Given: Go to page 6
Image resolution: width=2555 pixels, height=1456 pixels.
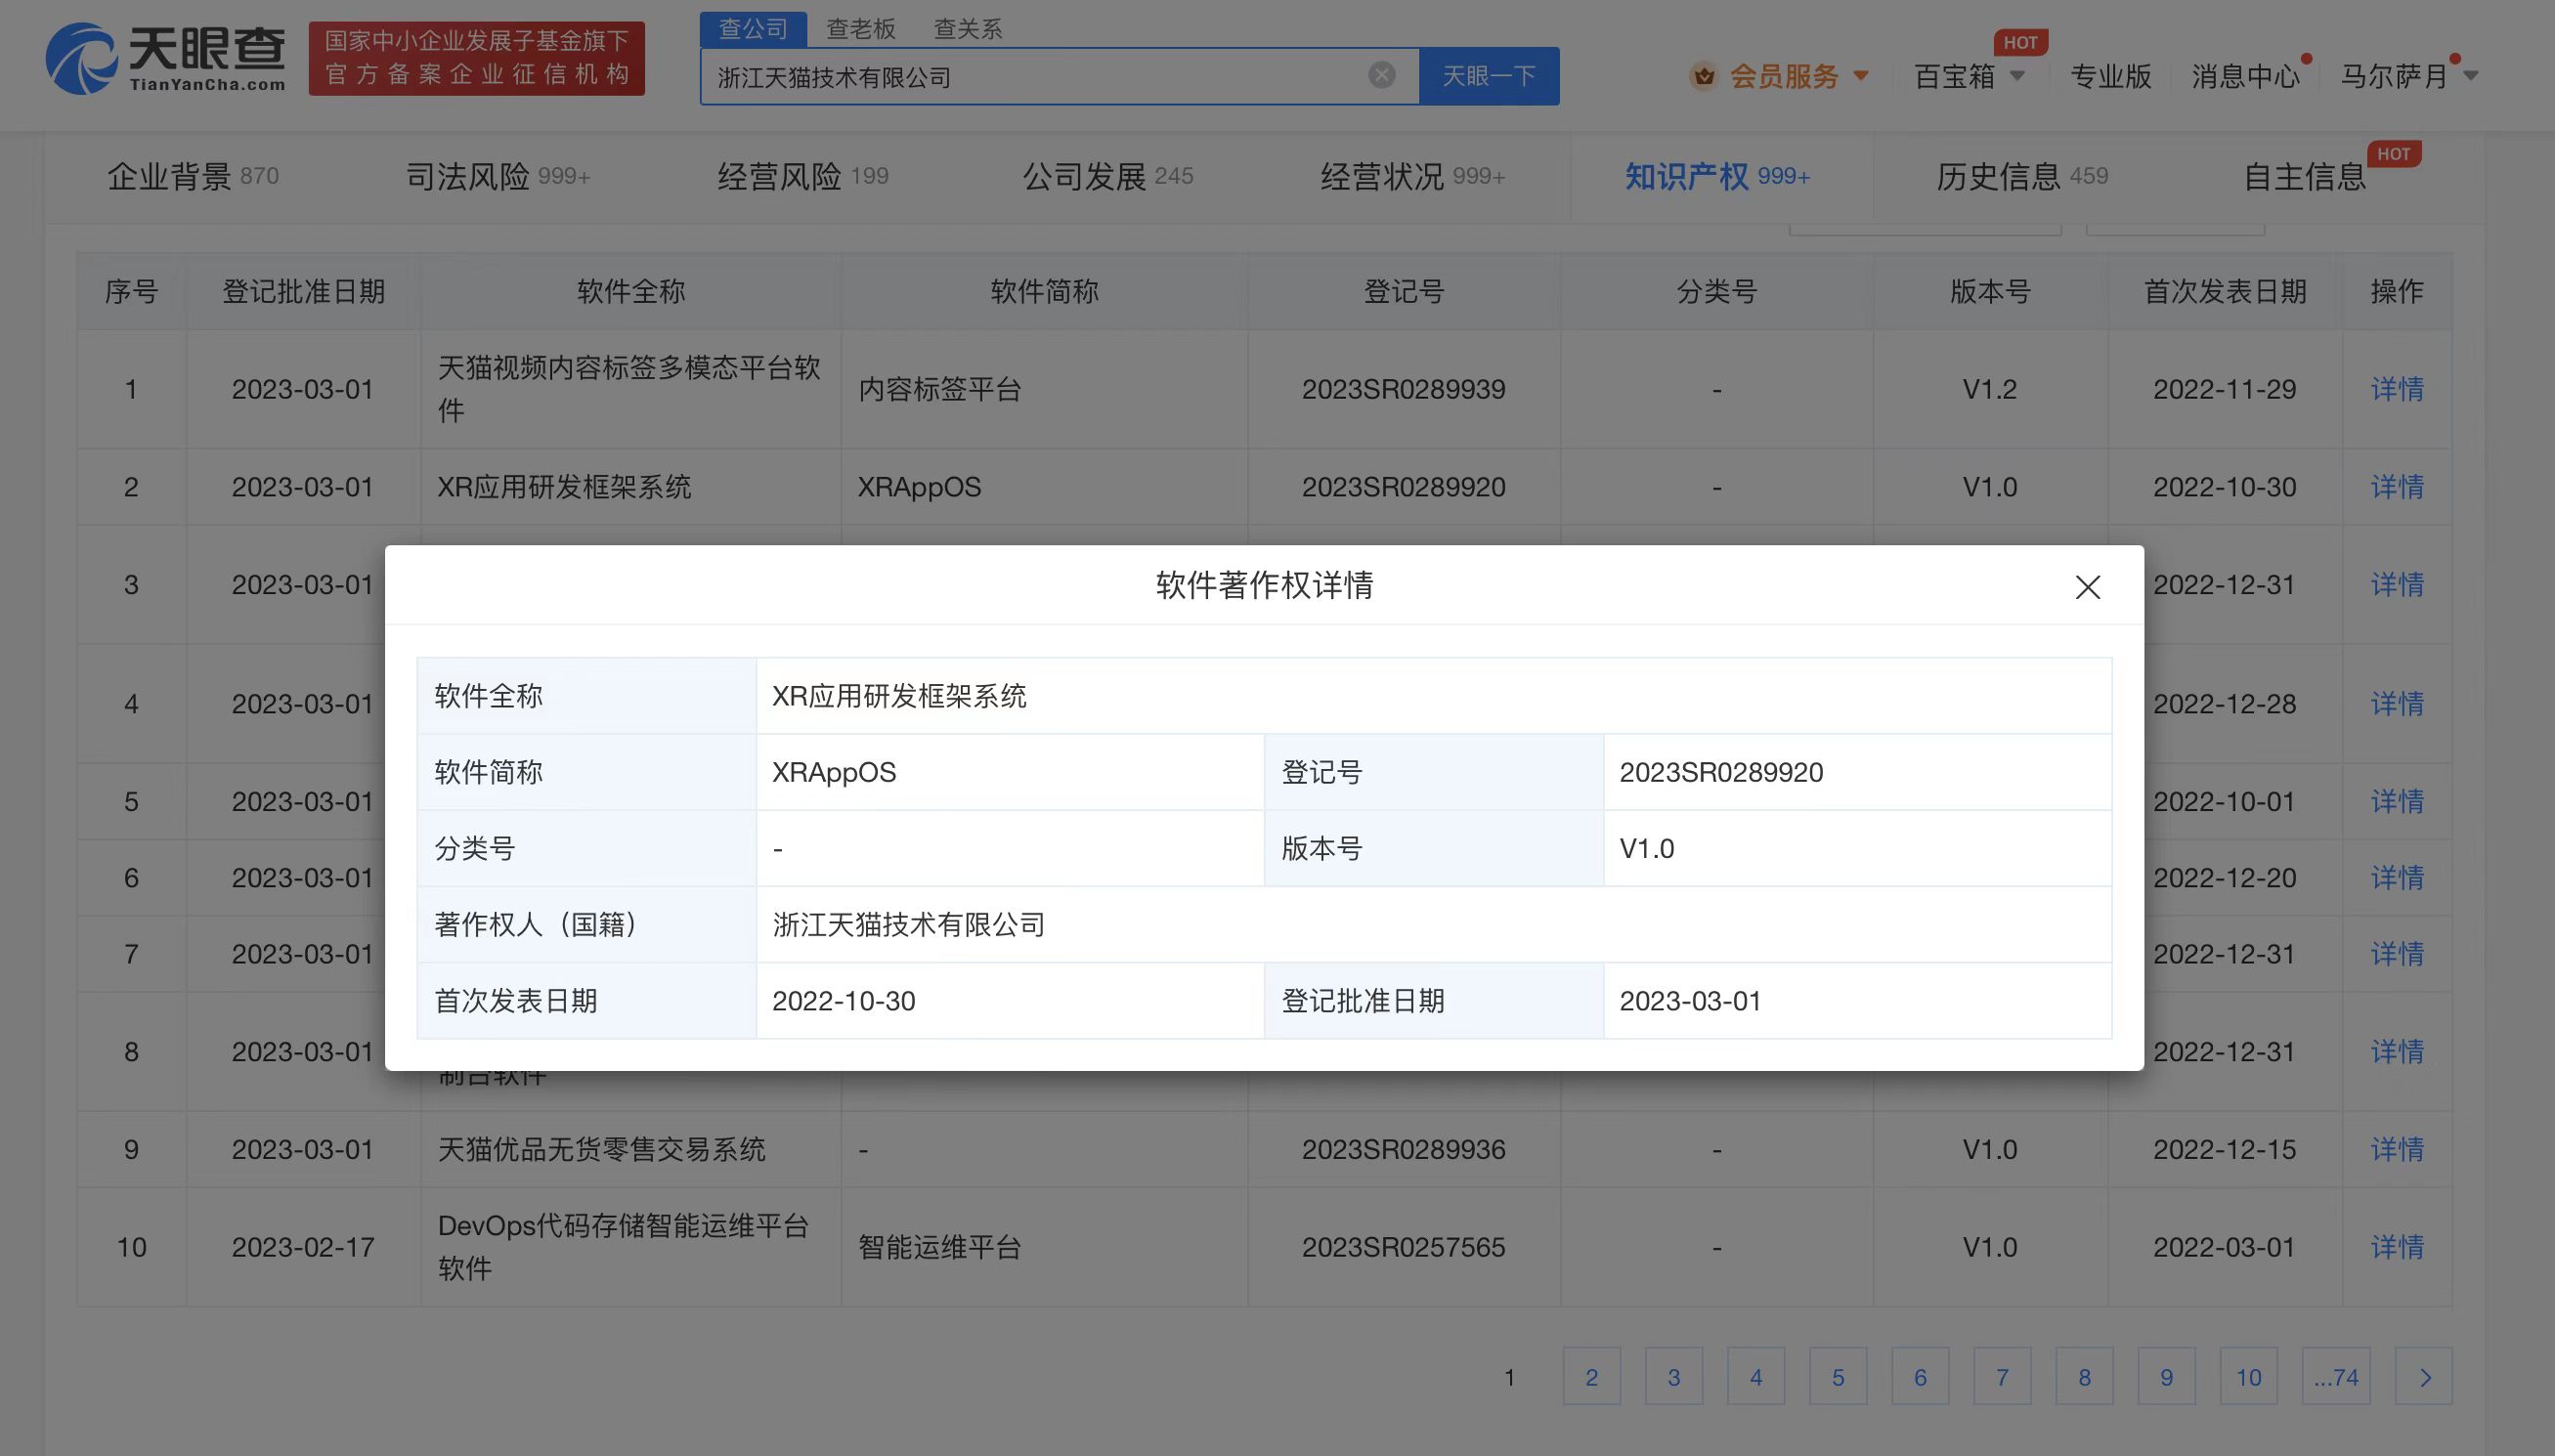Looking at the screenshot, I should click(x=1920, y=1377).
